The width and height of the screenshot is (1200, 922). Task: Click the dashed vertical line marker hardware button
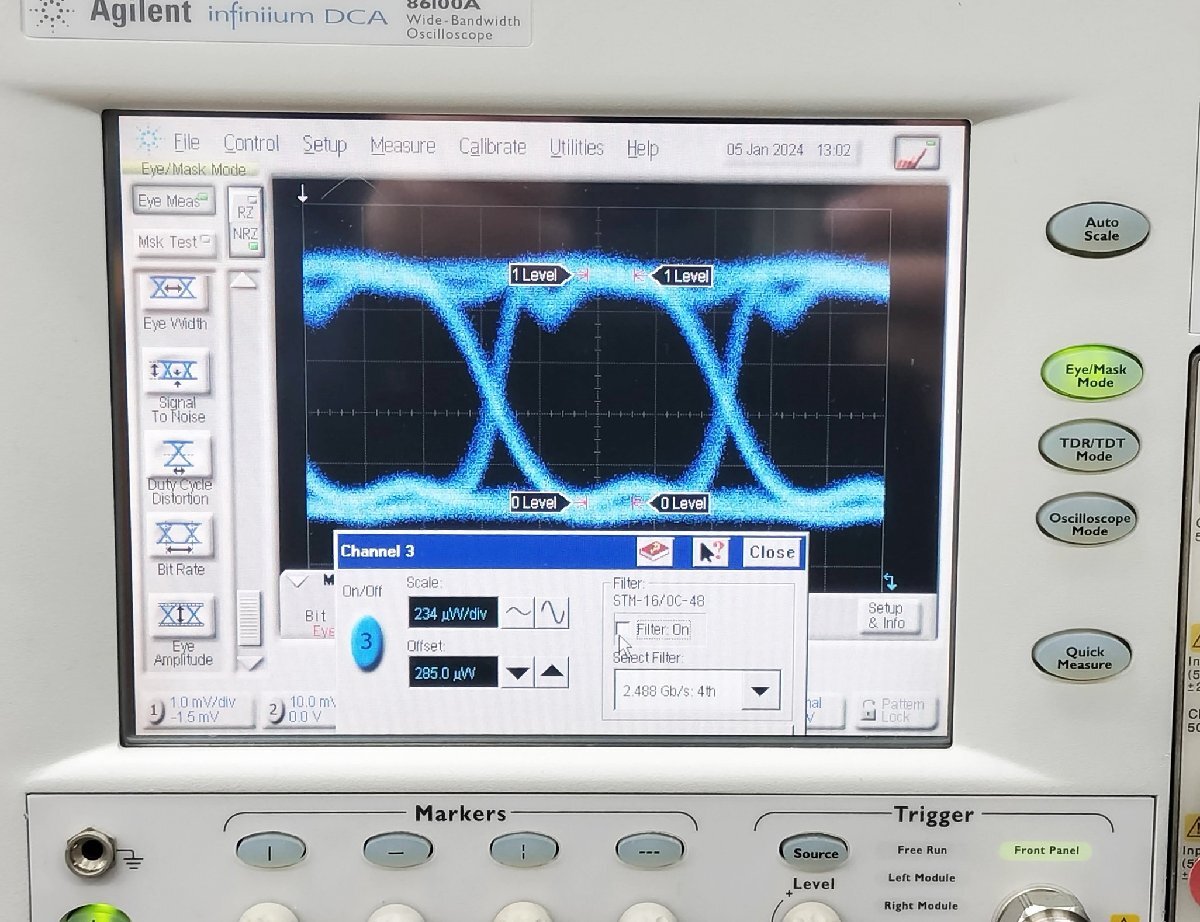pos(524,850)
